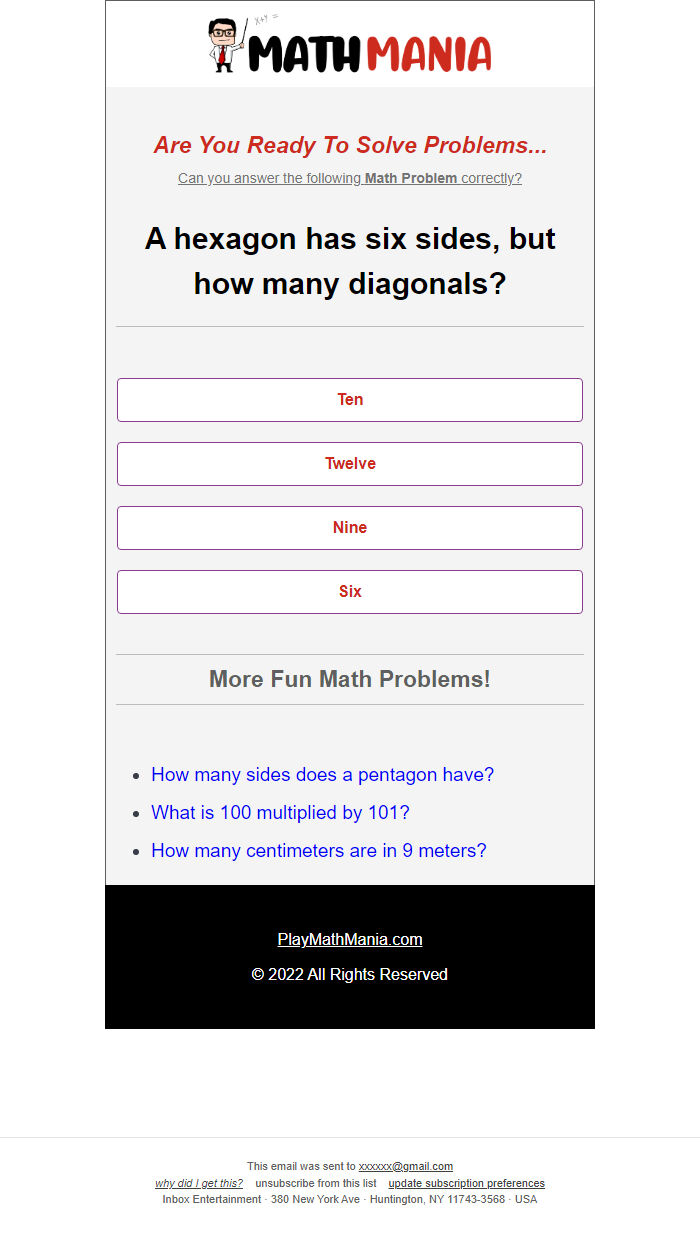Visit the PlayMathMania.com footer link
700x1250 pixels.
click(350, 939)
